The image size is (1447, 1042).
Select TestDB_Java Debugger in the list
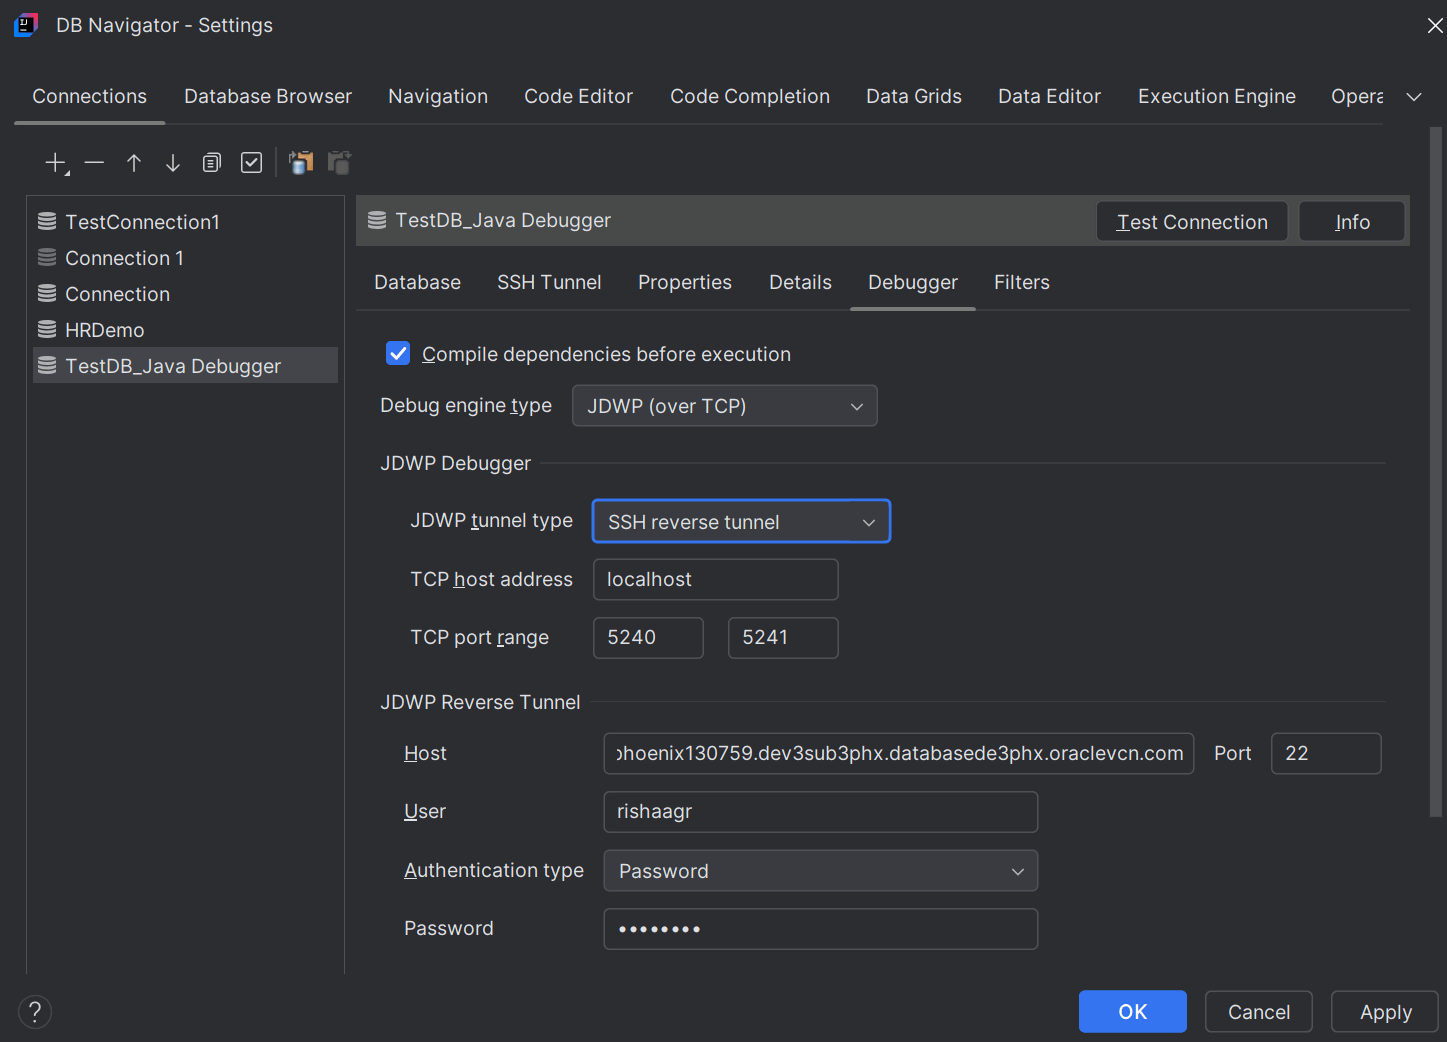point(185,366)
